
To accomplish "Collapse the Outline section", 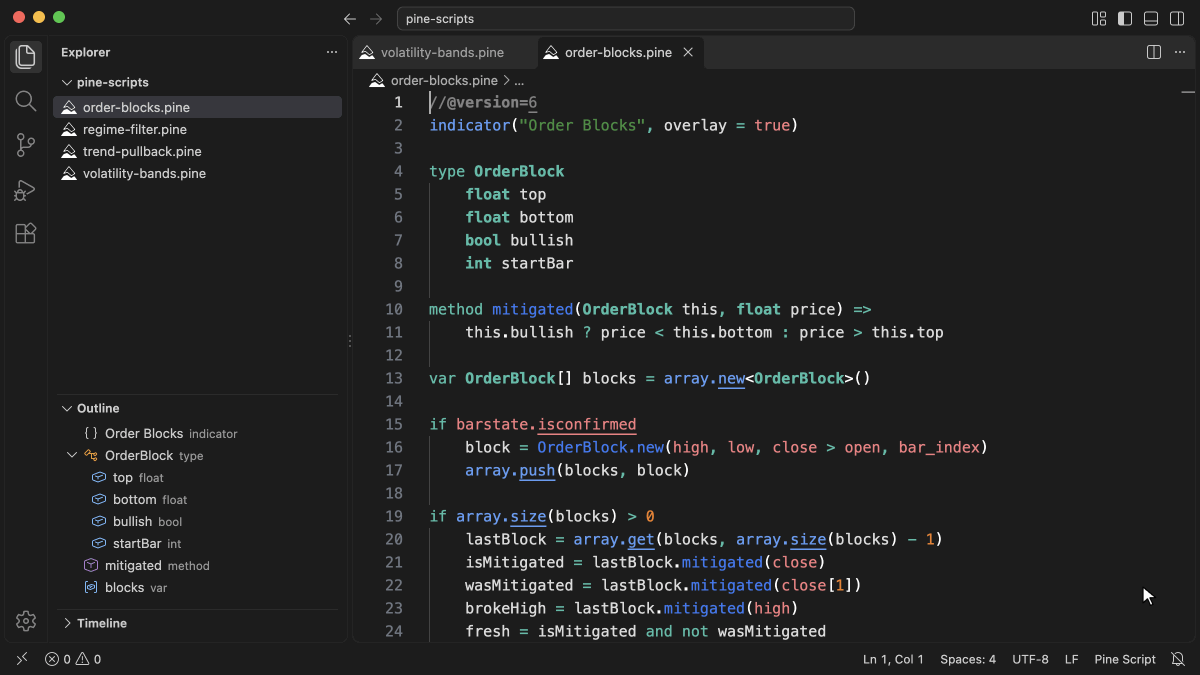I will pyautogui.click(x=198, y=408).
